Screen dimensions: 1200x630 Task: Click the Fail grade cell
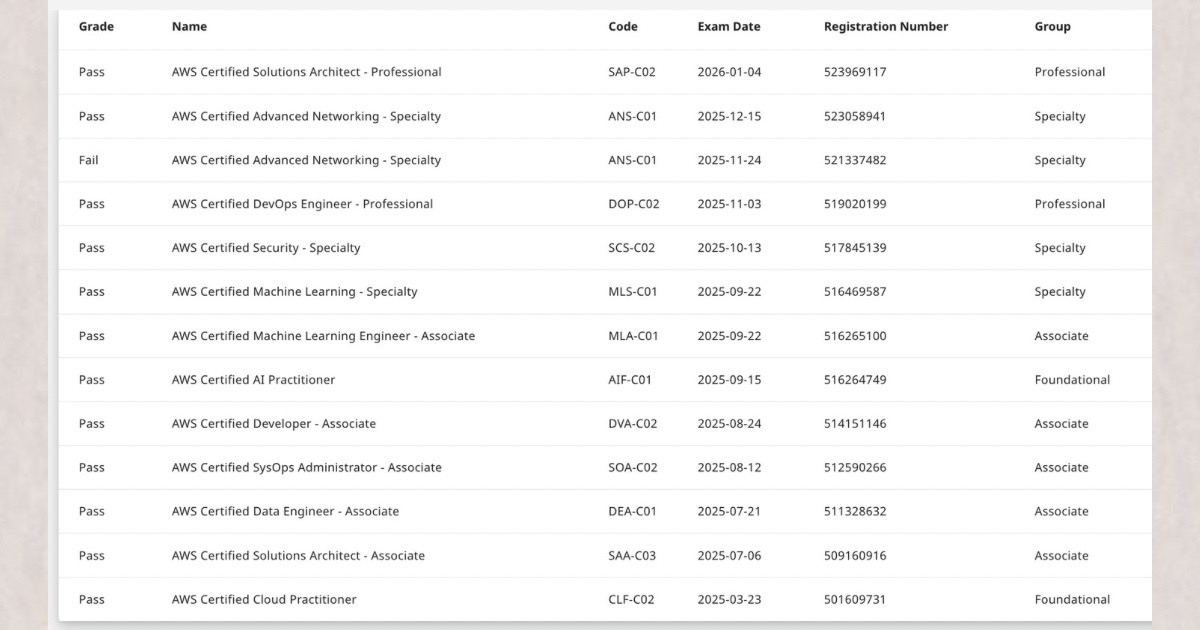tap(89, 160)
